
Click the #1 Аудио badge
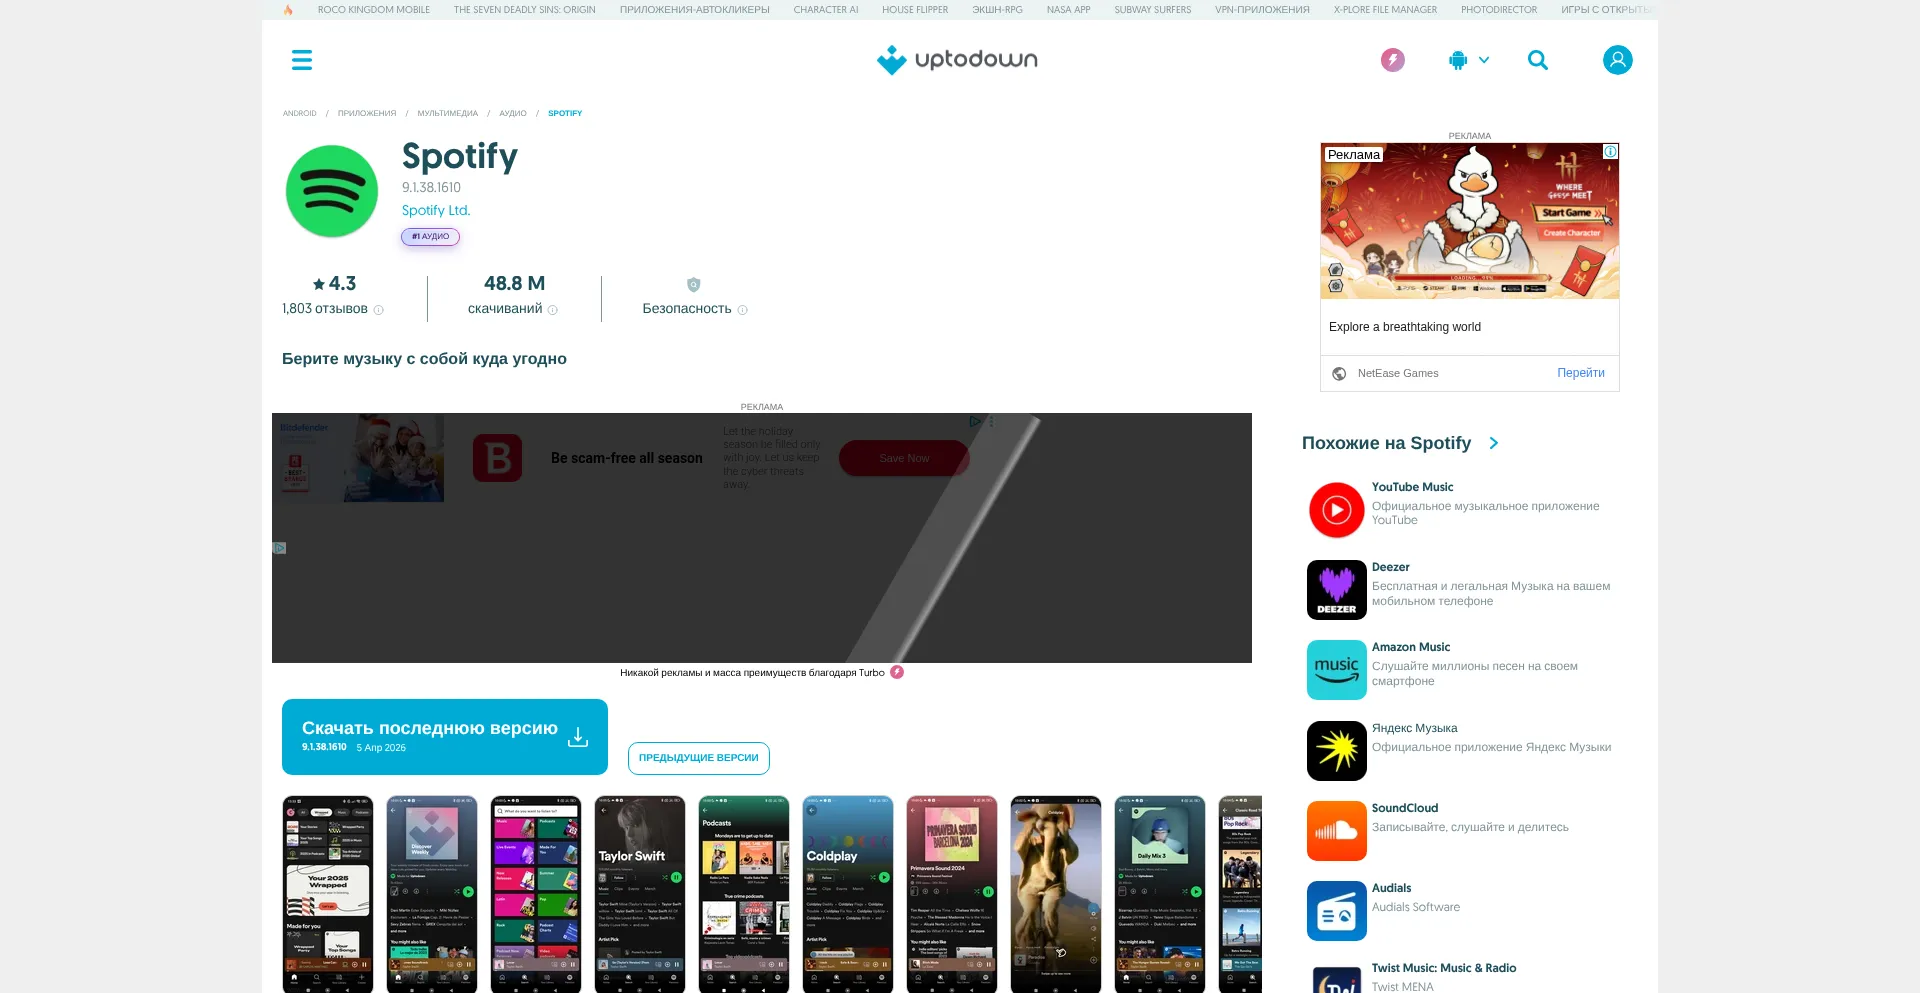click(x=431, y=237)
